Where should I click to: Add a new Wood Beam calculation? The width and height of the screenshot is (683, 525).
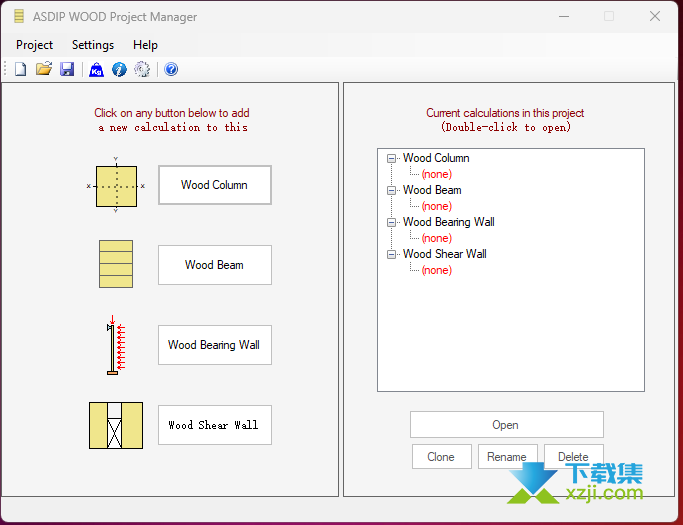click(215, 265)
